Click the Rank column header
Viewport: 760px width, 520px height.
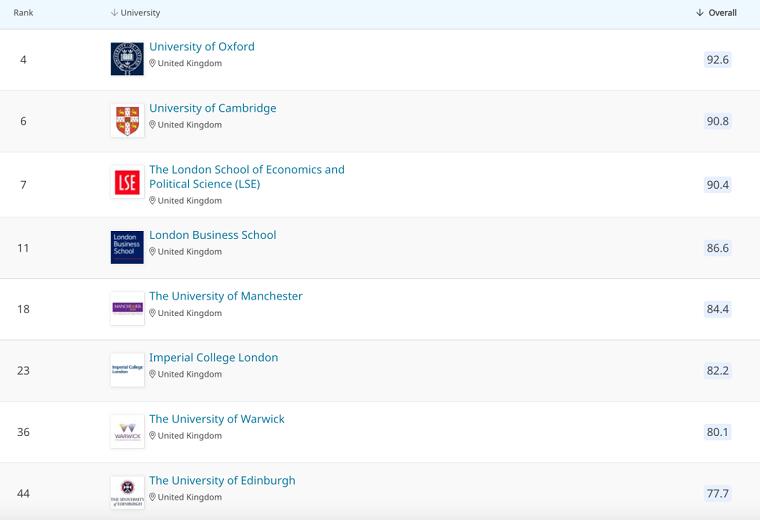[23, 13]
